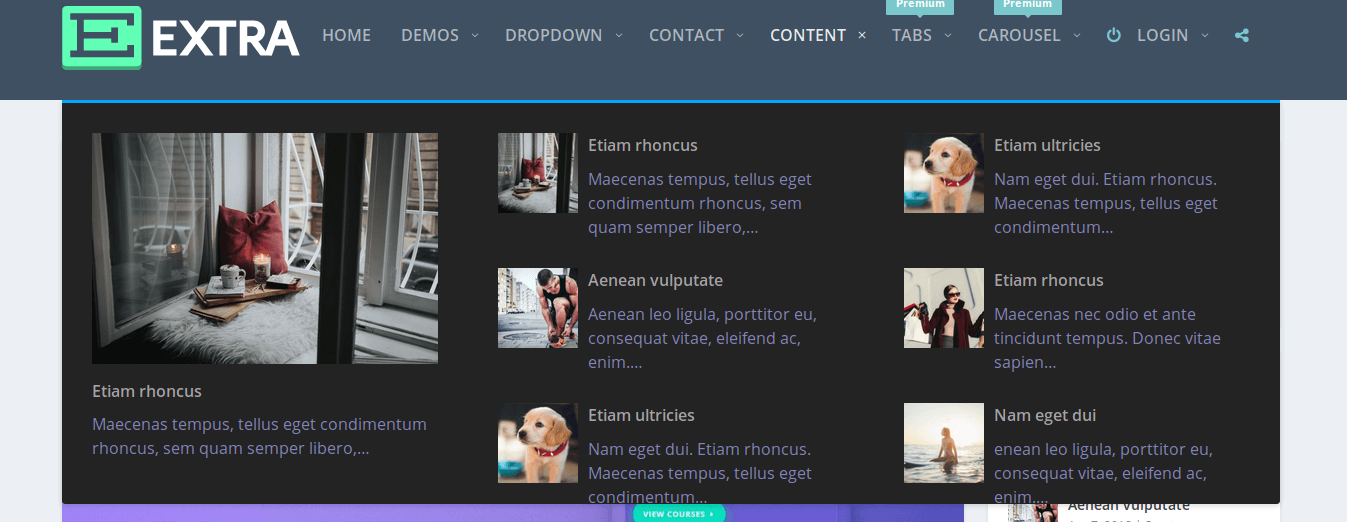Open the Nam eget dui article title

pyautogui.click(x=1045, y=416)
